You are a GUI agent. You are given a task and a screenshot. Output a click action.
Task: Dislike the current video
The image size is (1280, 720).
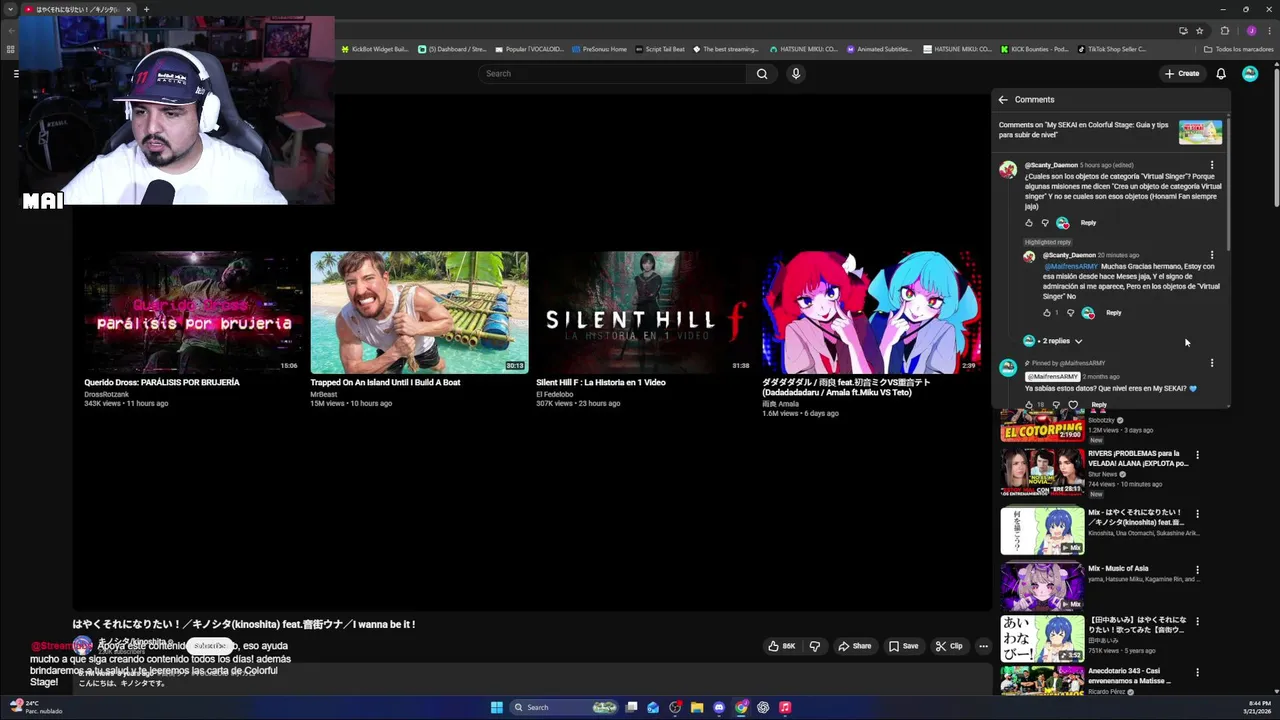click(814, 646)
